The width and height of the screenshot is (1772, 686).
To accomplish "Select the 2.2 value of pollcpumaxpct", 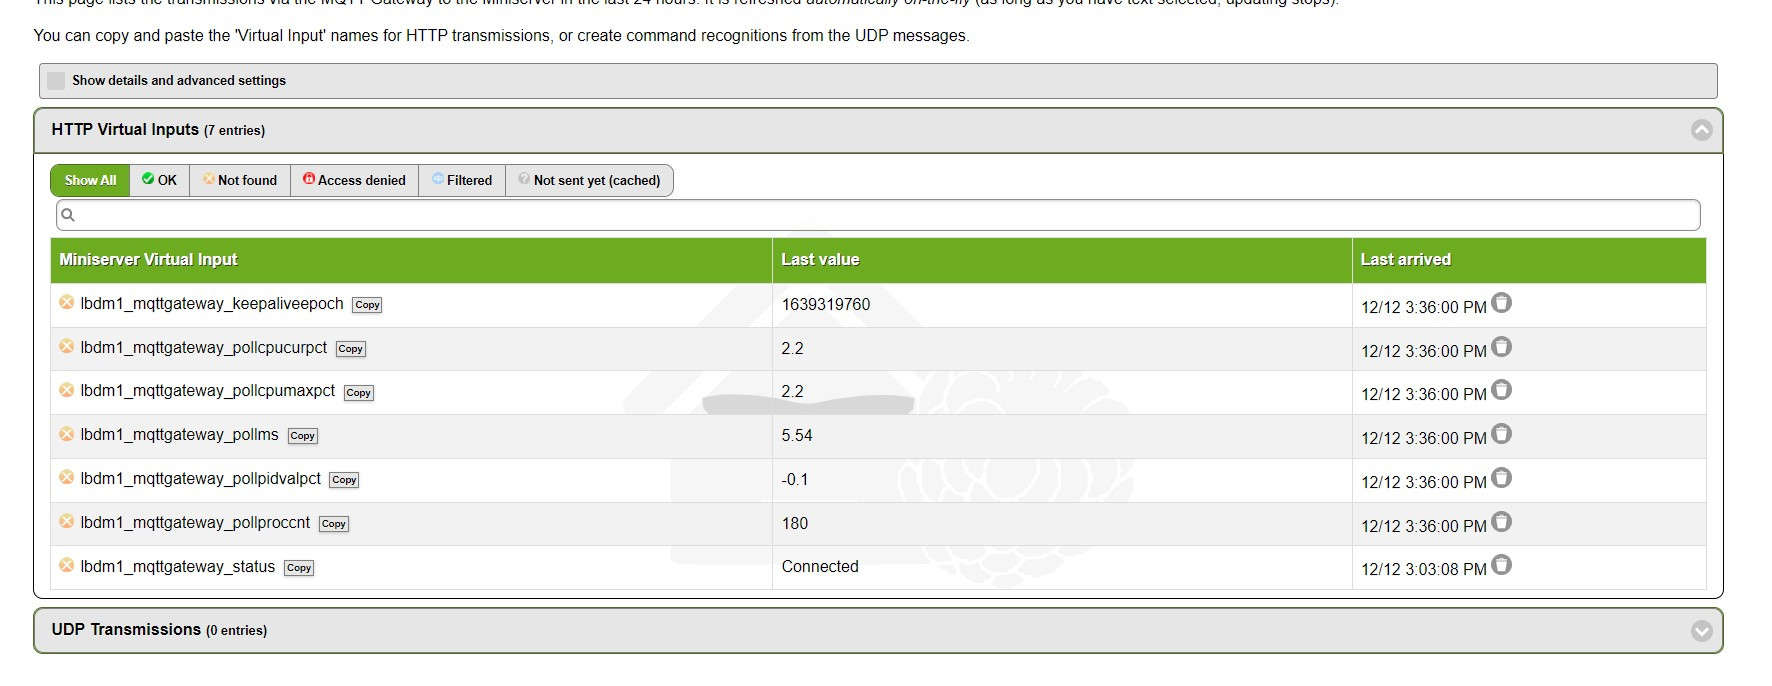I will coord(792,391).
